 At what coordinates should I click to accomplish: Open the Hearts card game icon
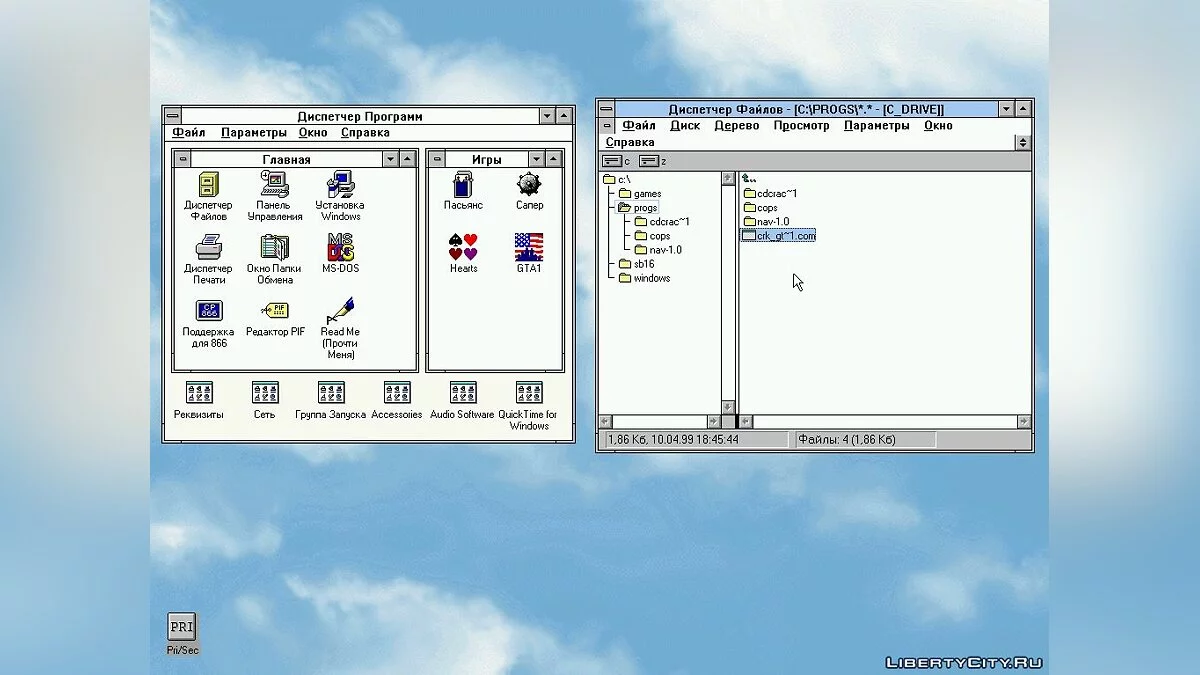click(x=463, y=247)
